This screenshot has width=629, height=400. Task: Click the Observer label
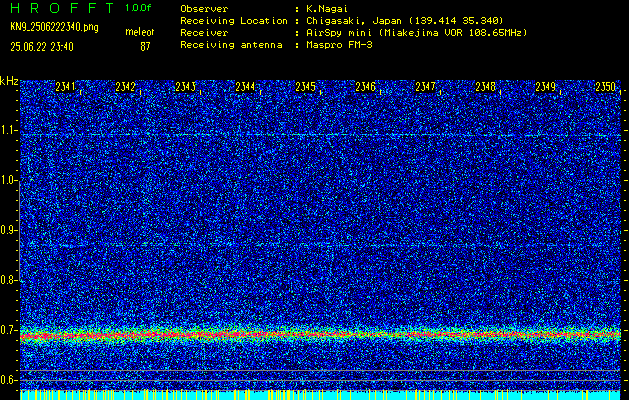(x=204, y=8)
